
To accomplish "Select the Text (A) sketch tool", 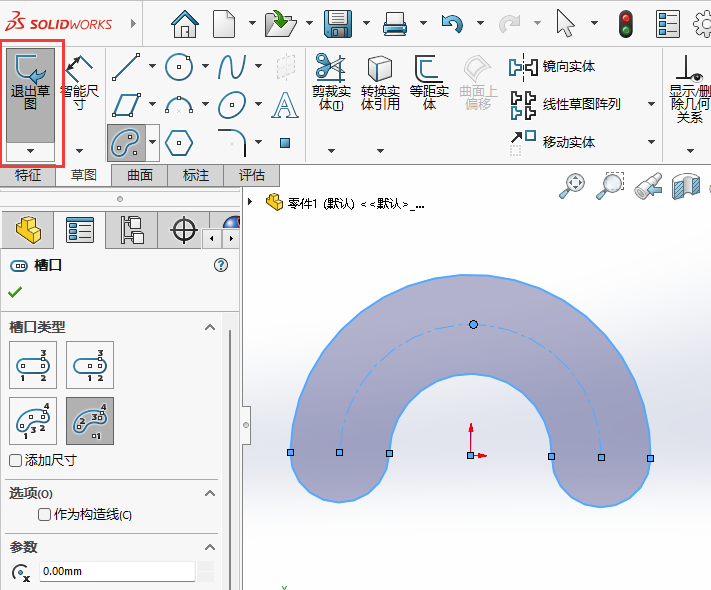I will (285, 105).
